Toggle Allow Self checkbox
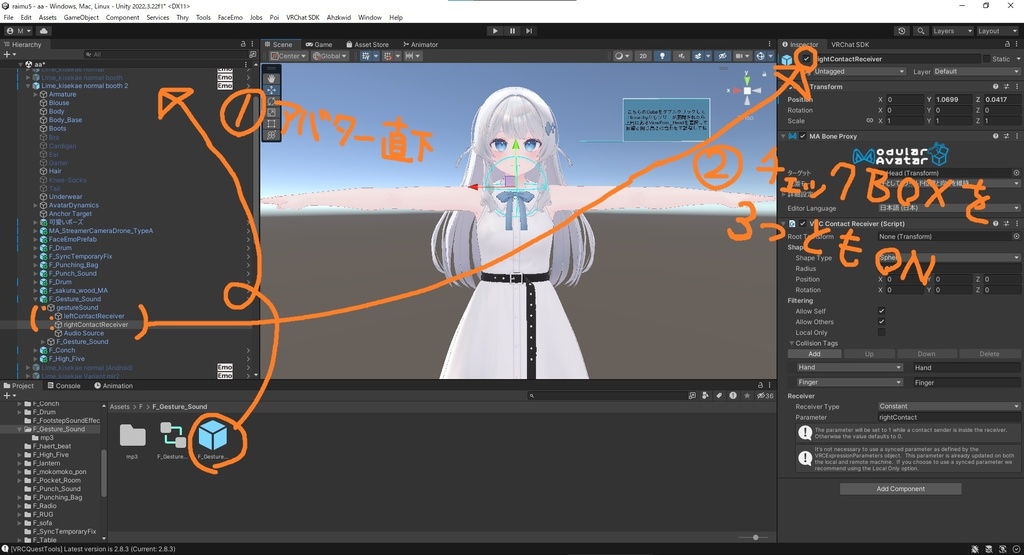This screenshot has width=1024, height=555. (882, 311)
